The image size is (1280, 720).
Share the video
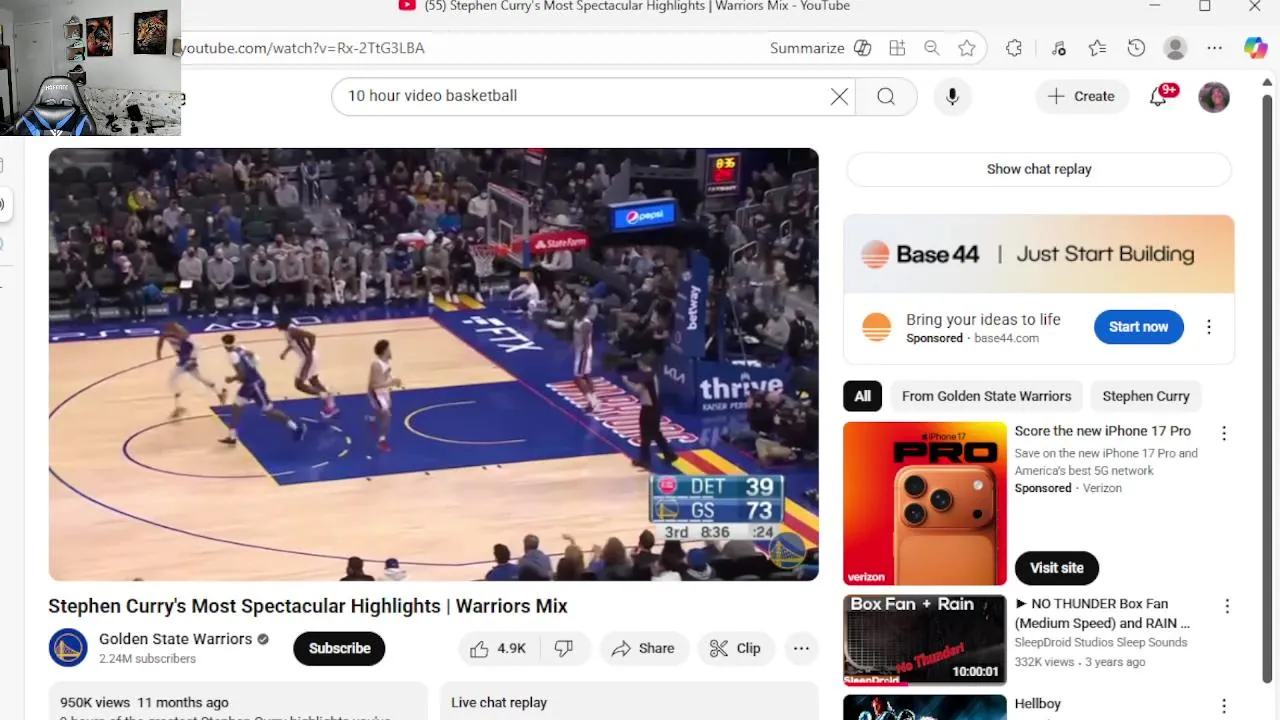click(645, 648)
